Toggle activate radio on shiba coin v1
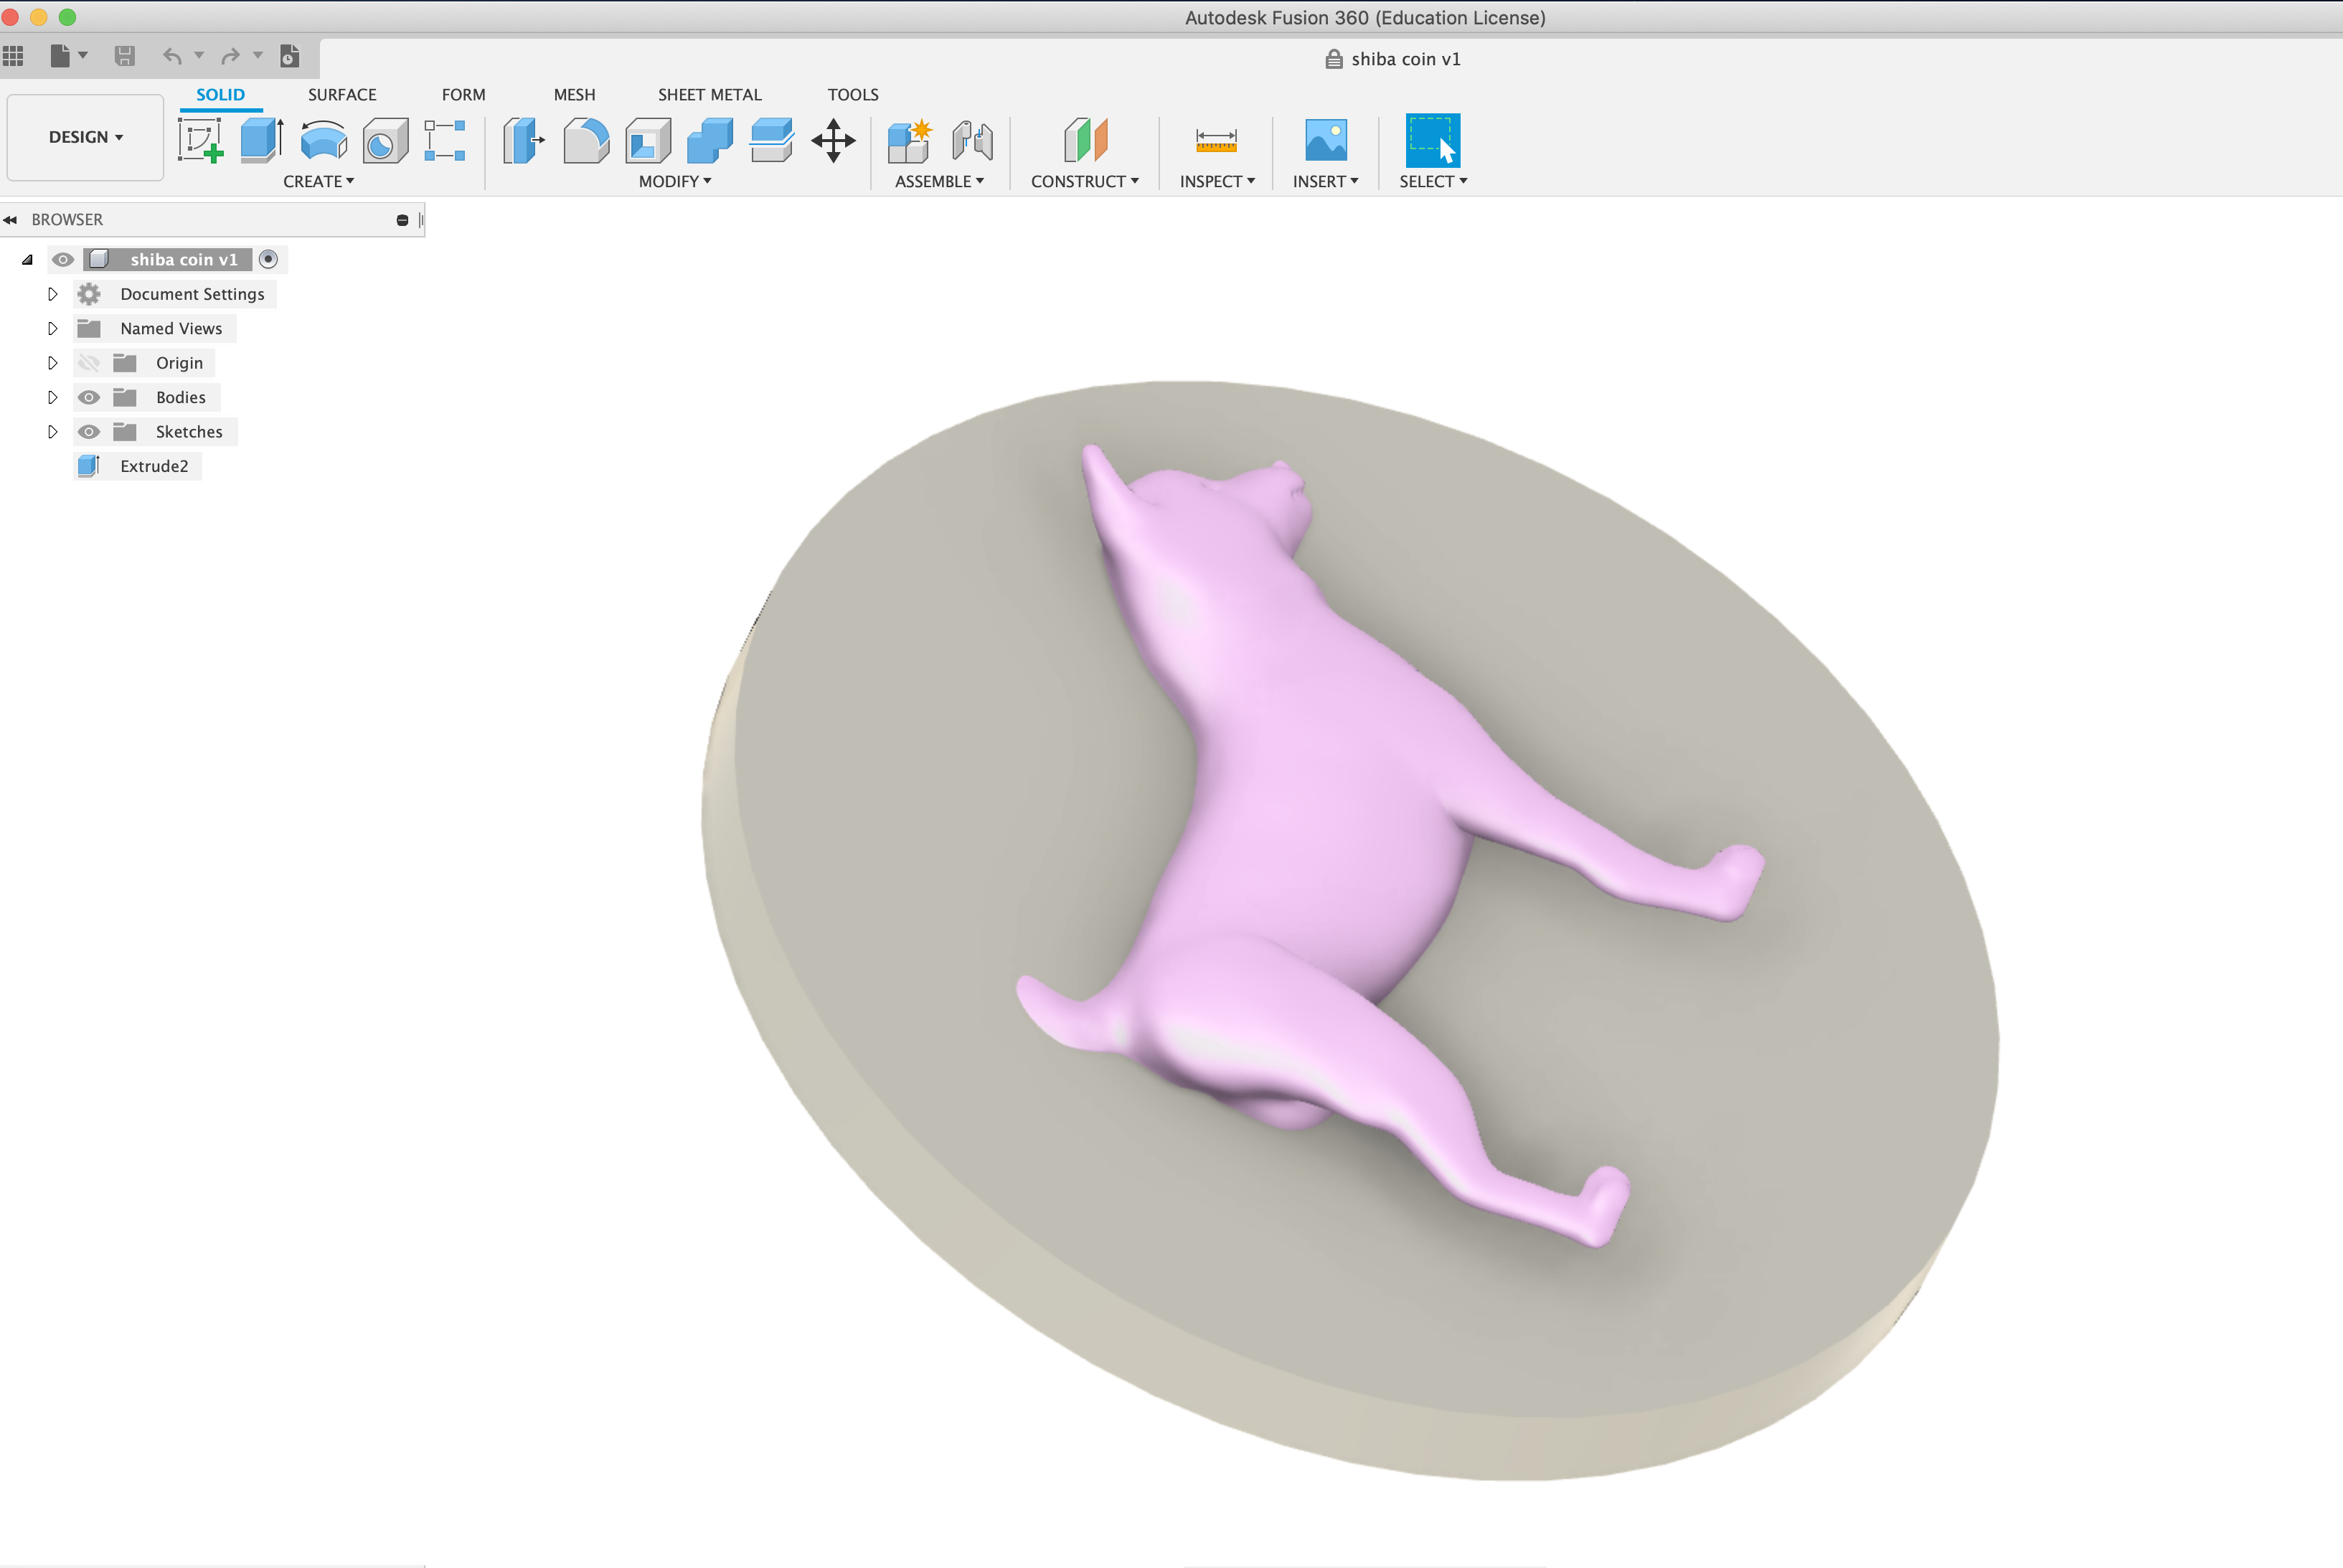This screenshot has height=1568, width=2343. 268,260
